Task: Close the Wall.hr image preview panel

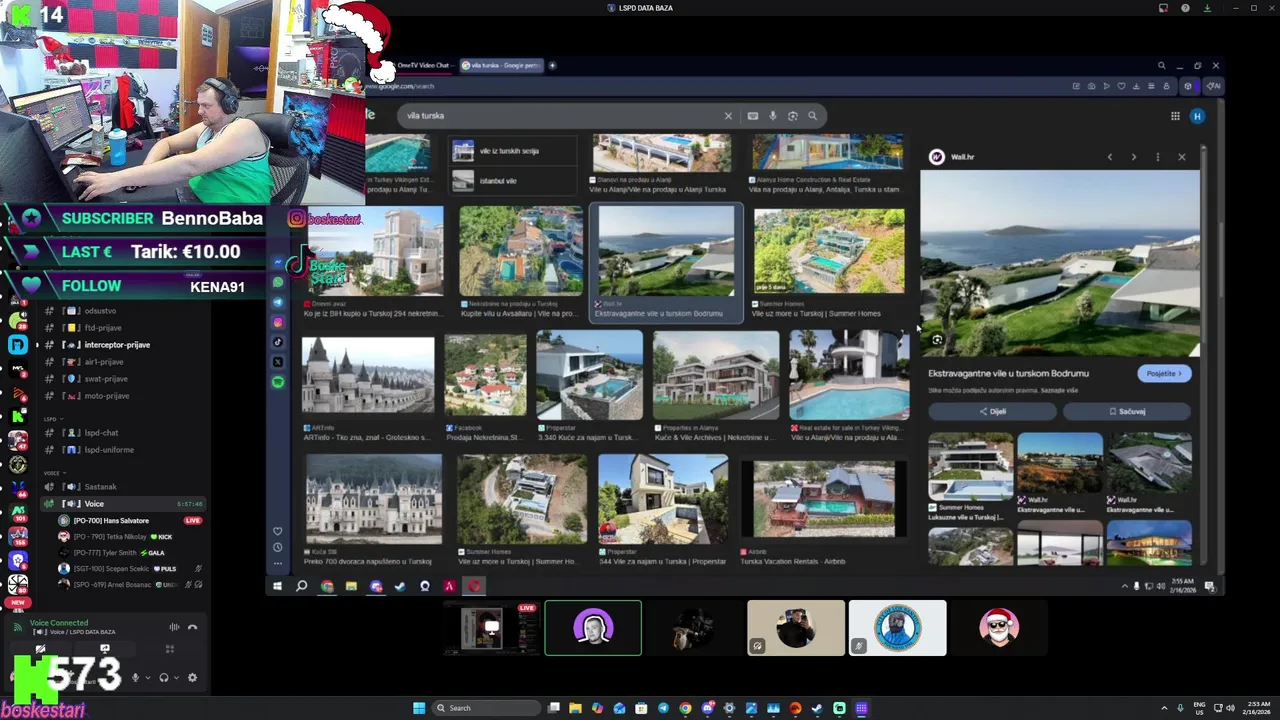Action: tap(1181, 157)
